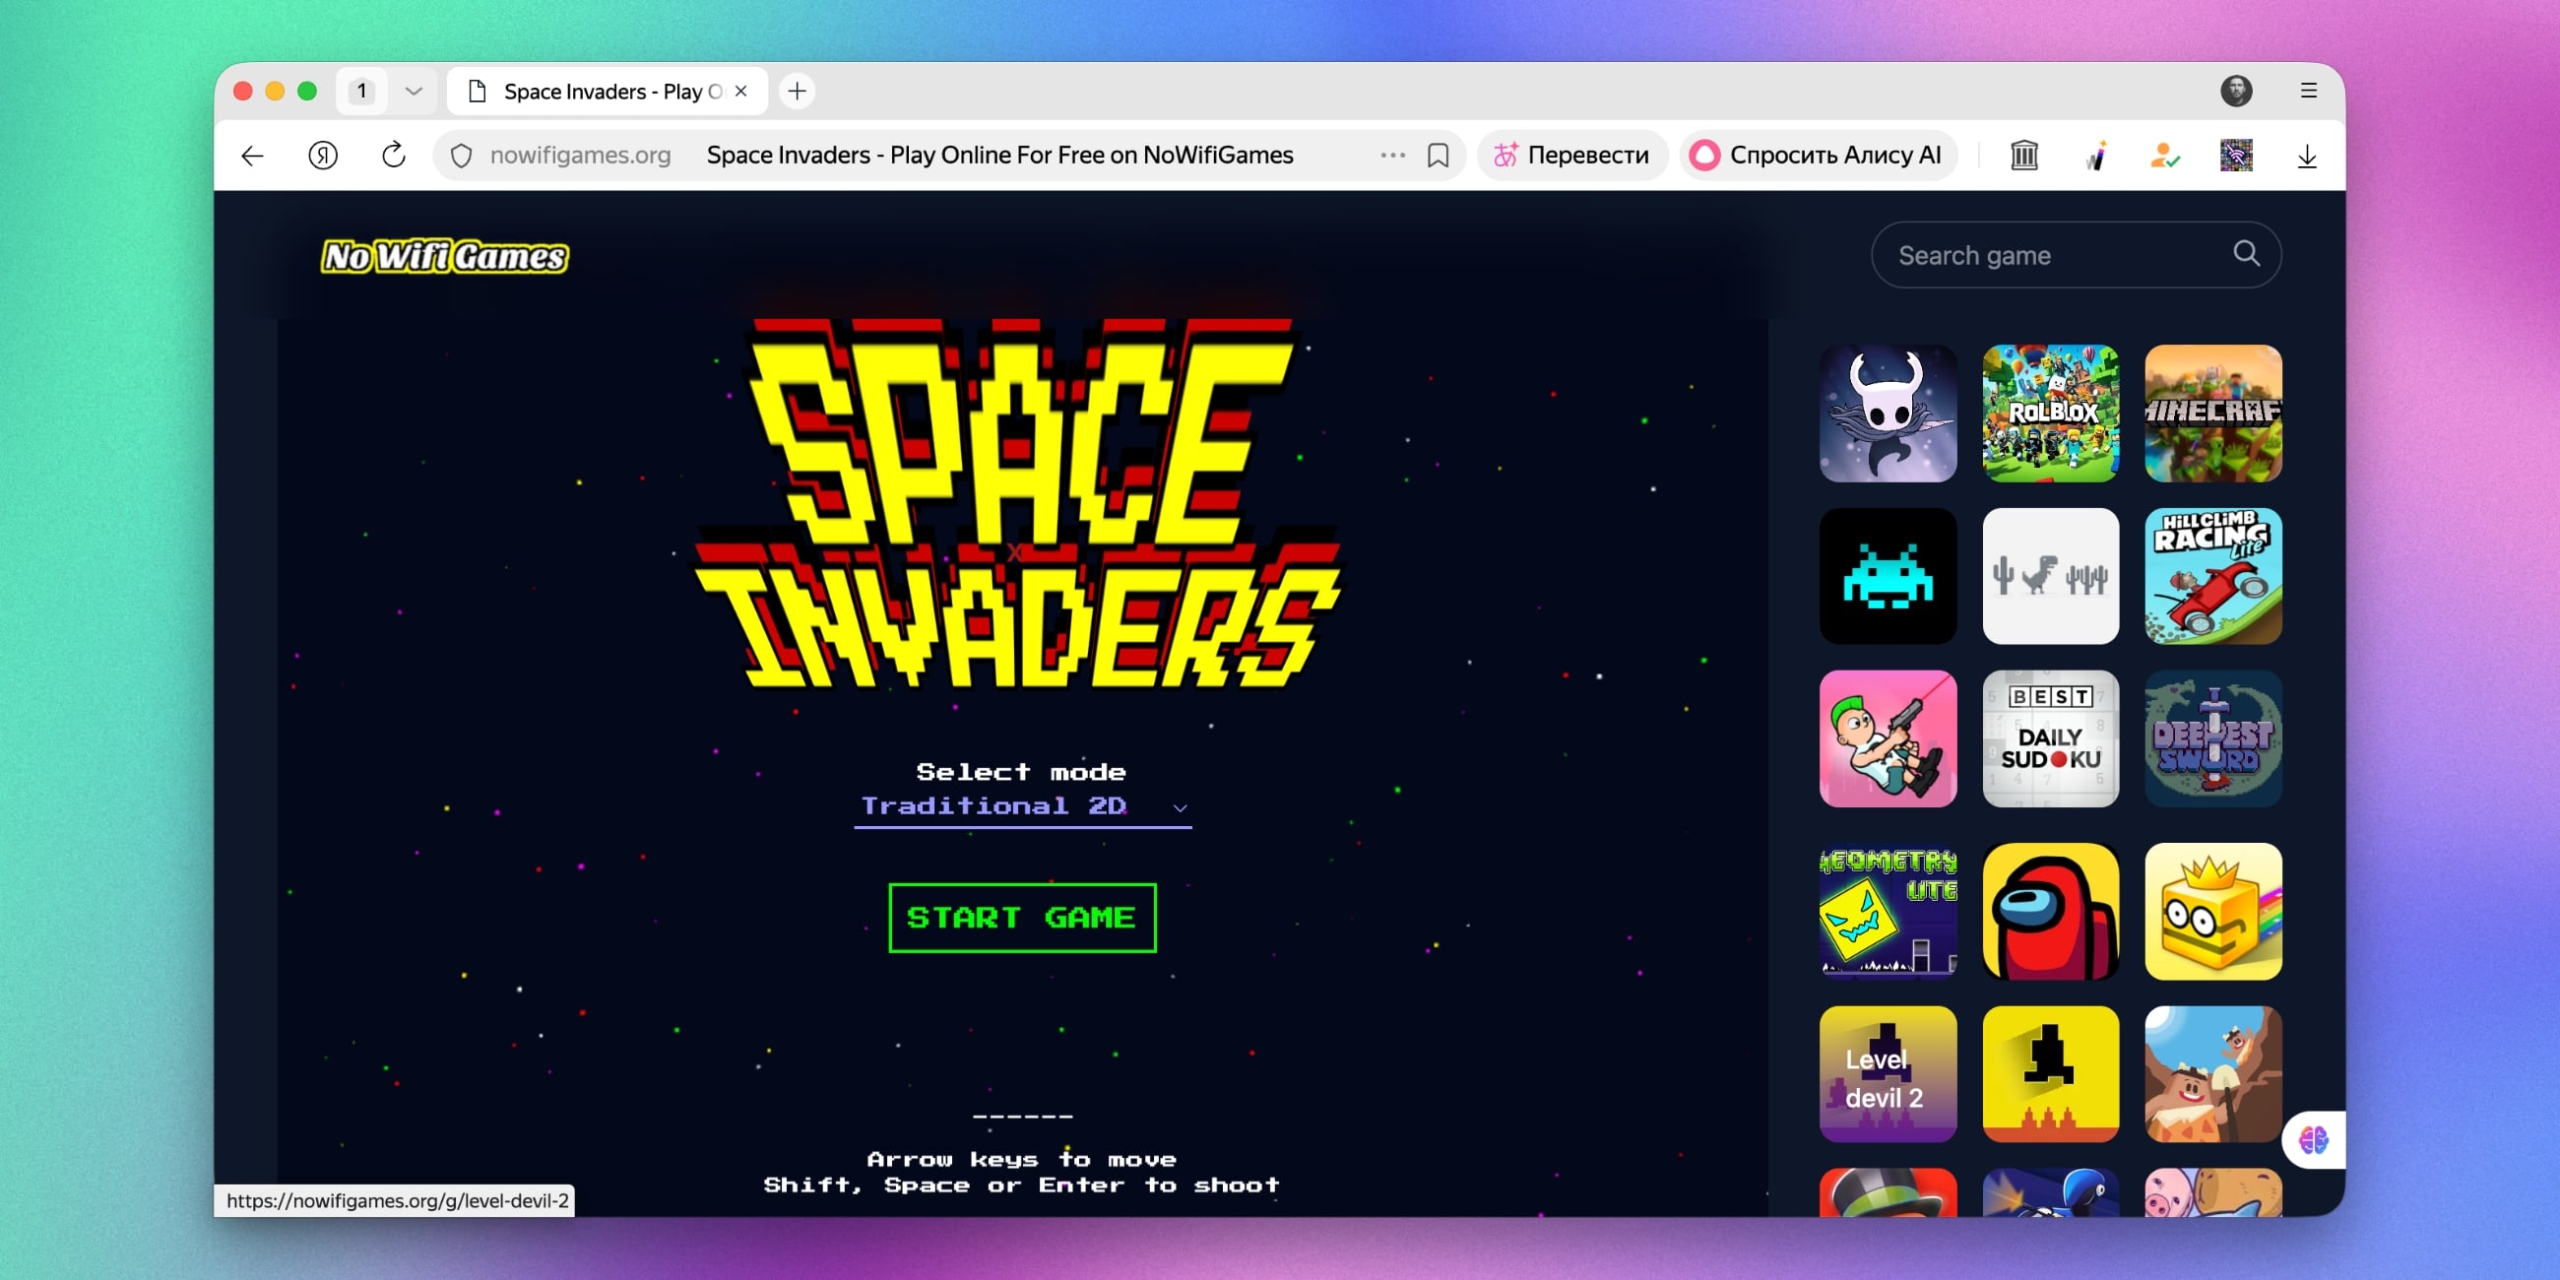Viewport: 2560px width, 1280px height.
Task: Open the Hill Climb Racing Lite thumbnail
Action: tap(2213, 576)
